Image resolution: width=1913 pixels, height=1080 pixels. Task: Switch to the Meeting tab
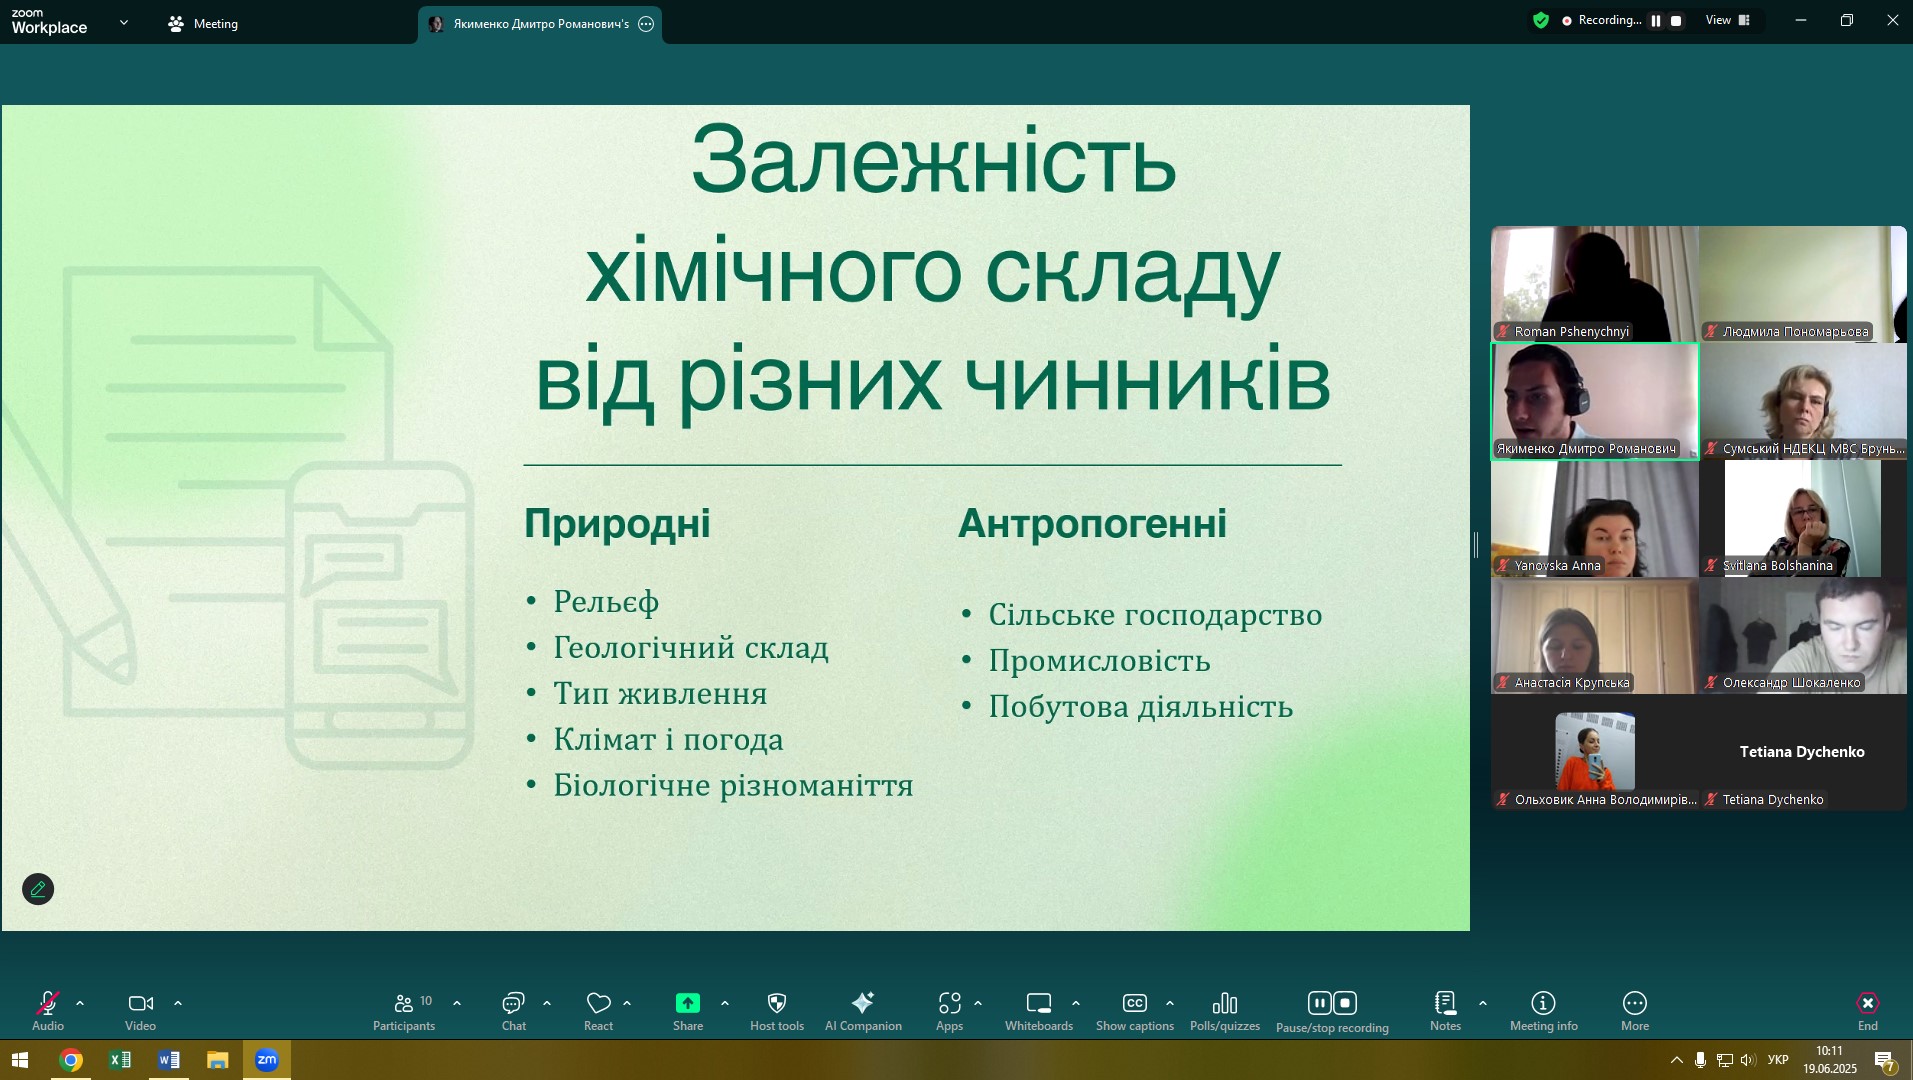click(x=204, y=23)
